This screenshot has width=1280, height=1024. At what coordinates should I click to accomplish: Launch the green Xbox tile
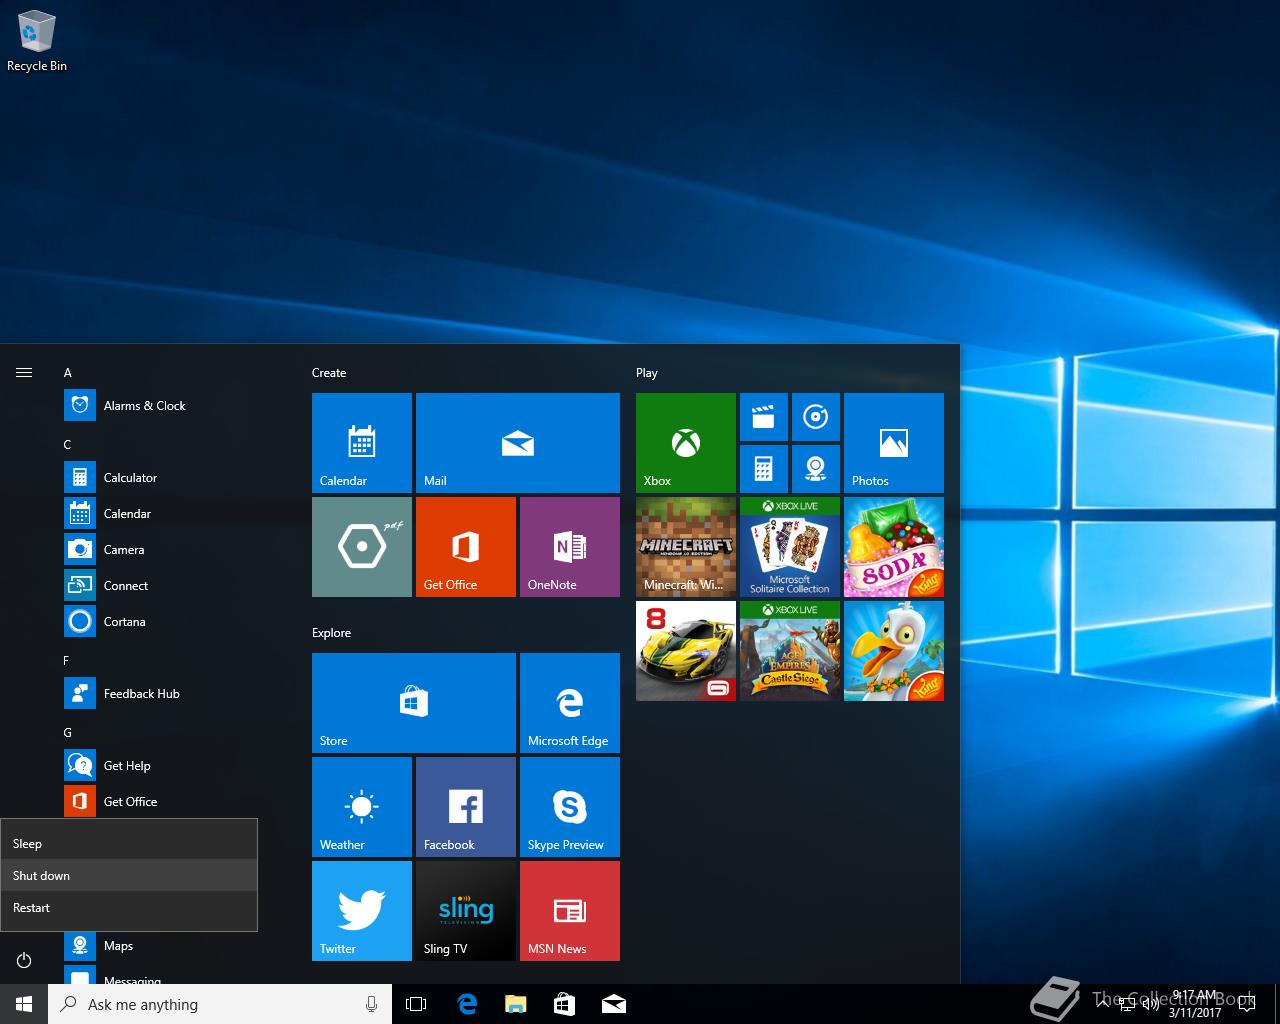[x=686, y=443]
